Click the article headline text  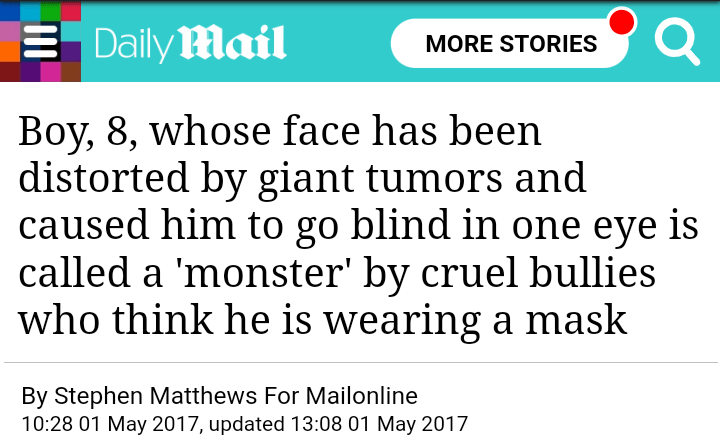pyautogui.click(x=358, y=225)
